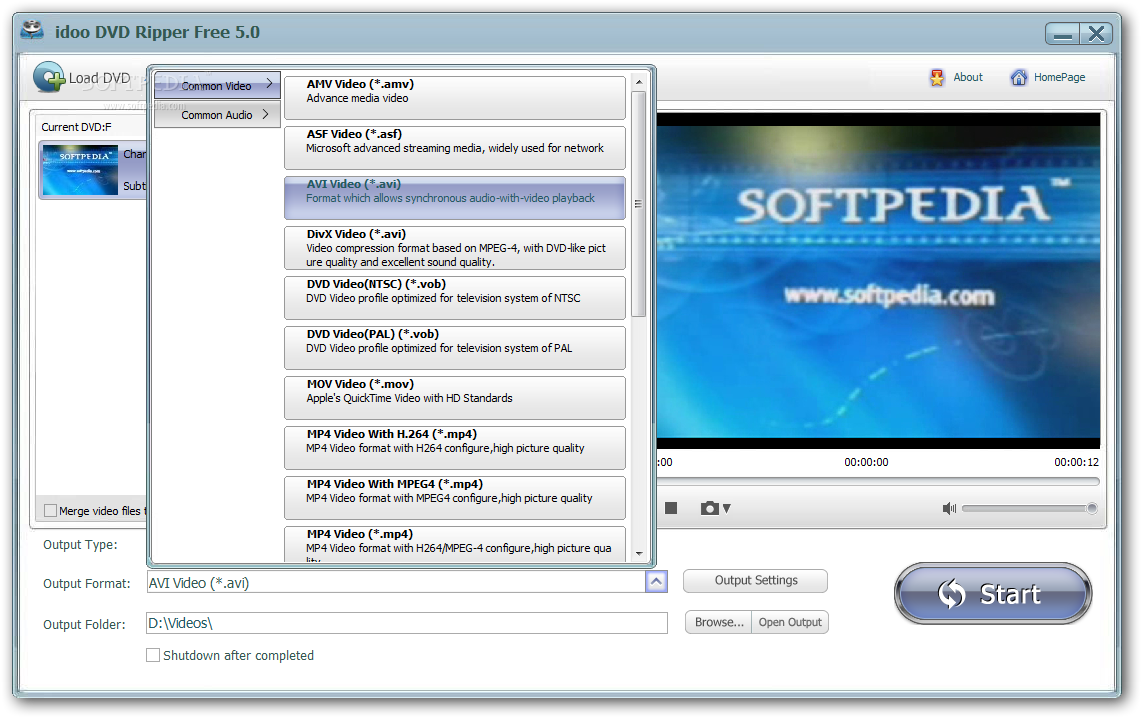Click the video playback progress bar
Screen dimensions: 1142x718
pos(878,481)
